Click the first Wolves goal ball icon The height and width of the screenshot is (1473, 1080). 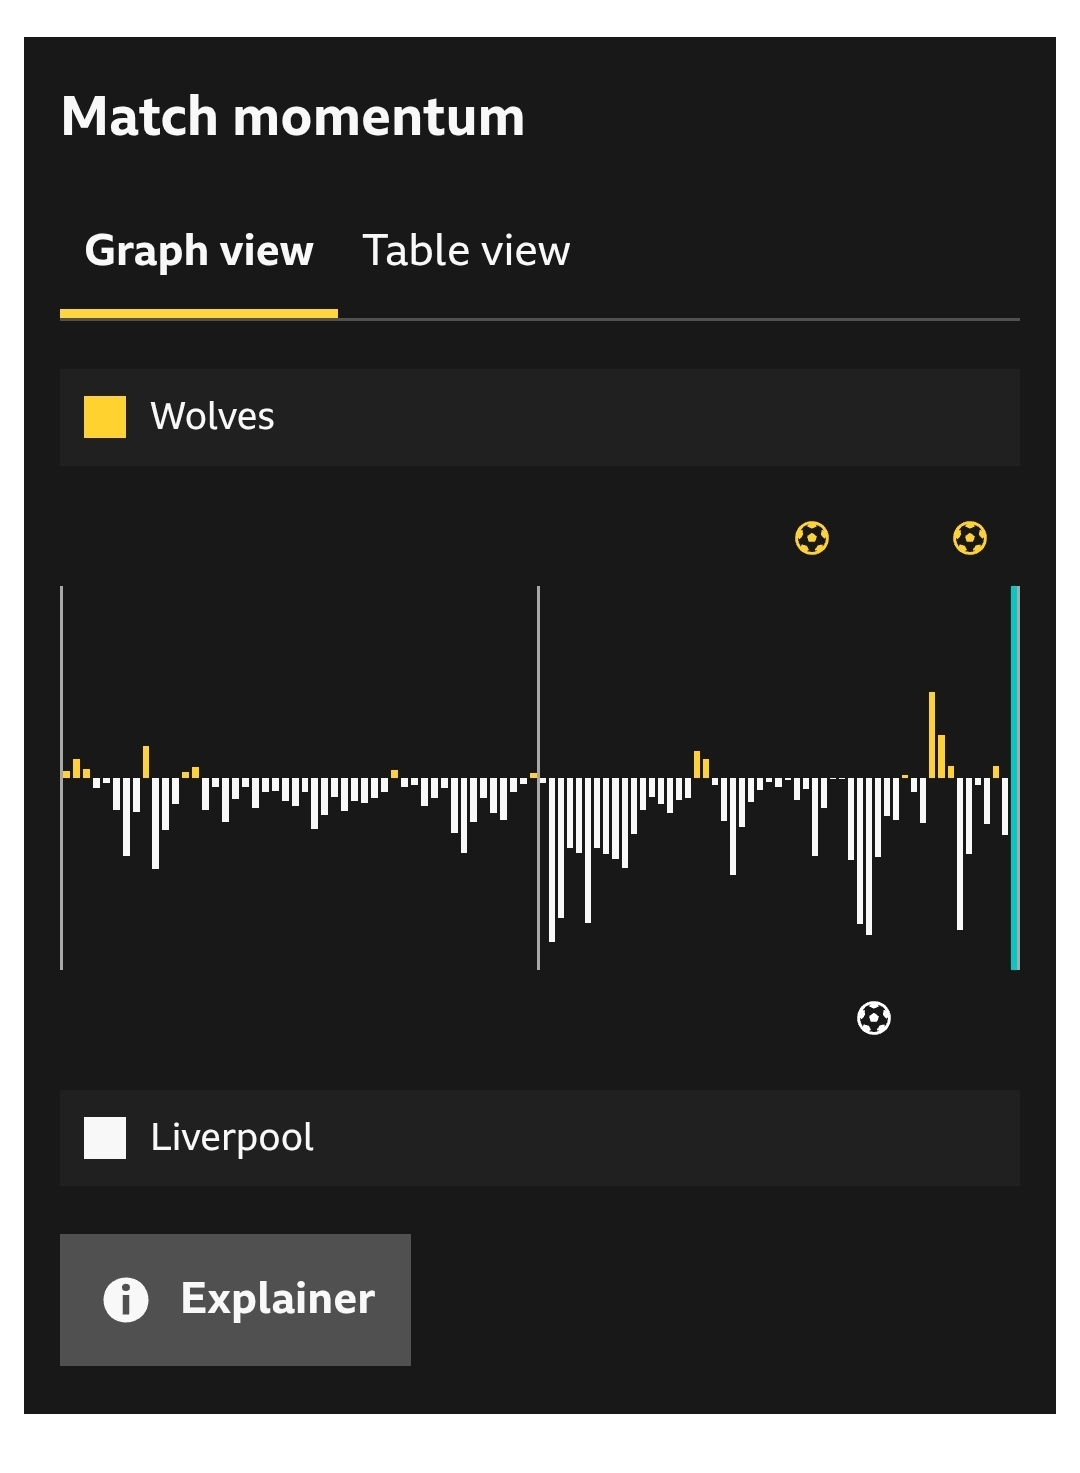click(x=812, y=538)
